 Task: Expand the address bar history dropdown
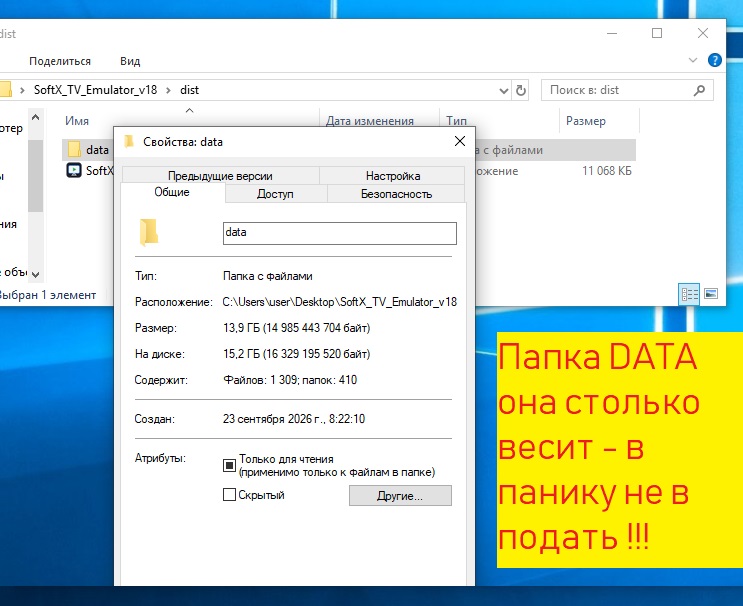pyautogui.click(x=504, y=90)
